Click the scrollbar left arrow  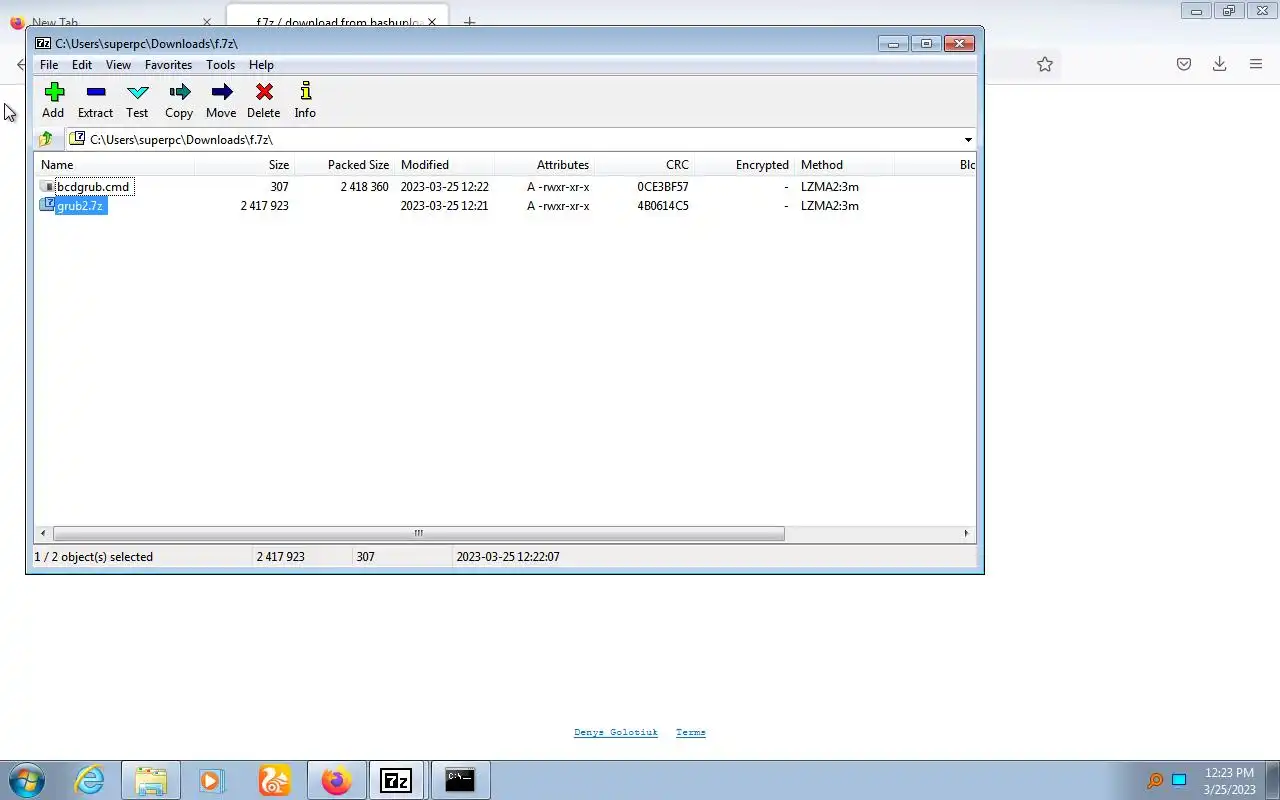coord(42,533)
